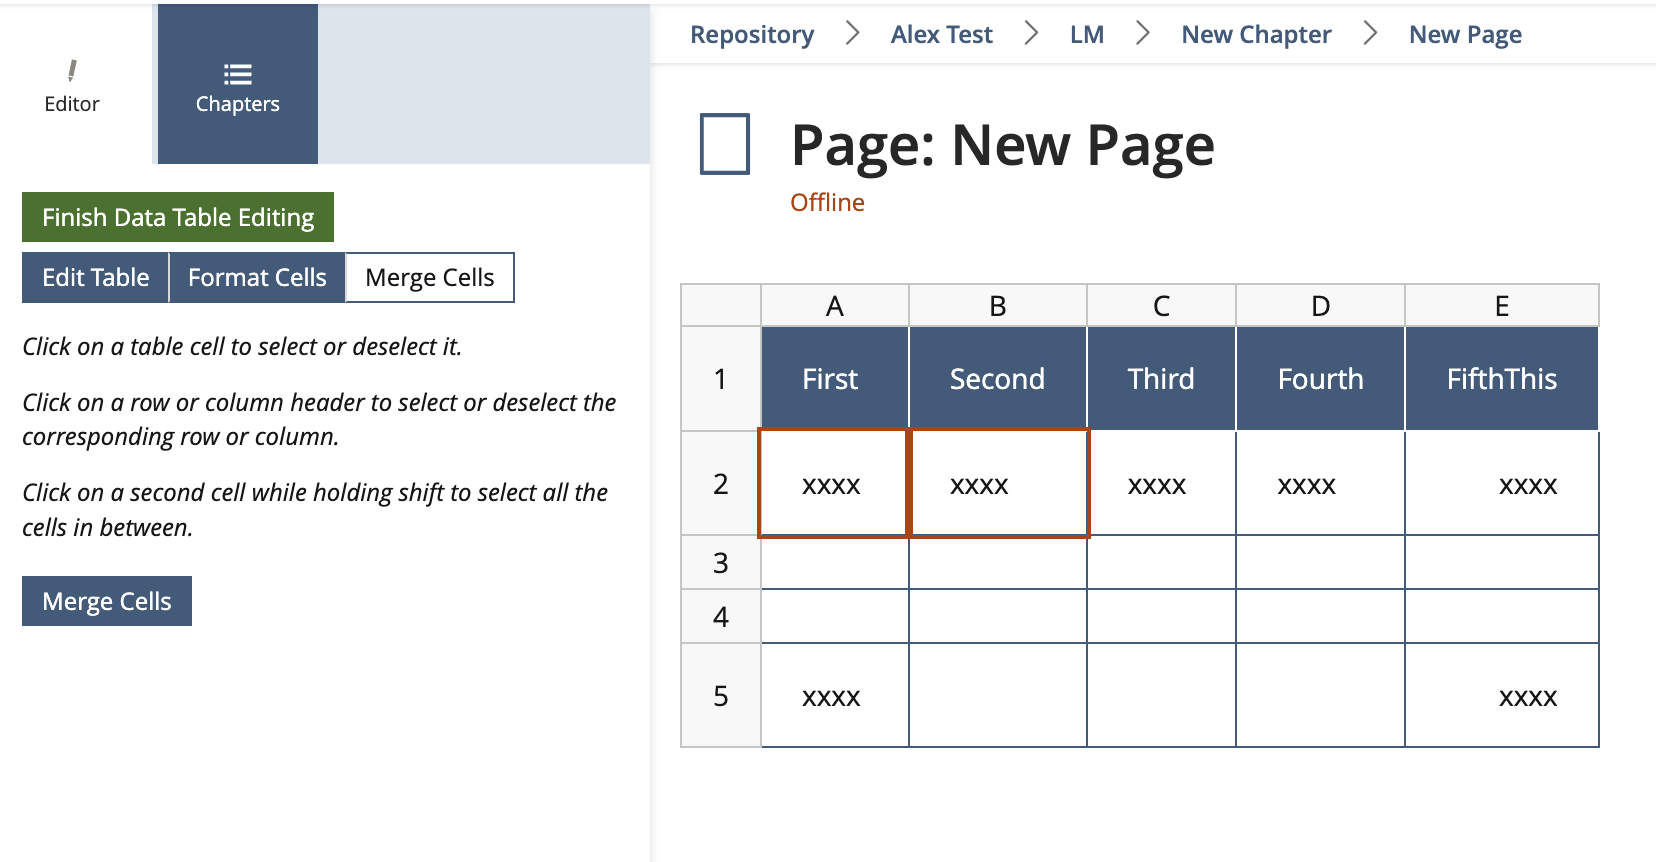1656x862 pixels.
Task: Select column A header
Action: (x=835, y=306)
